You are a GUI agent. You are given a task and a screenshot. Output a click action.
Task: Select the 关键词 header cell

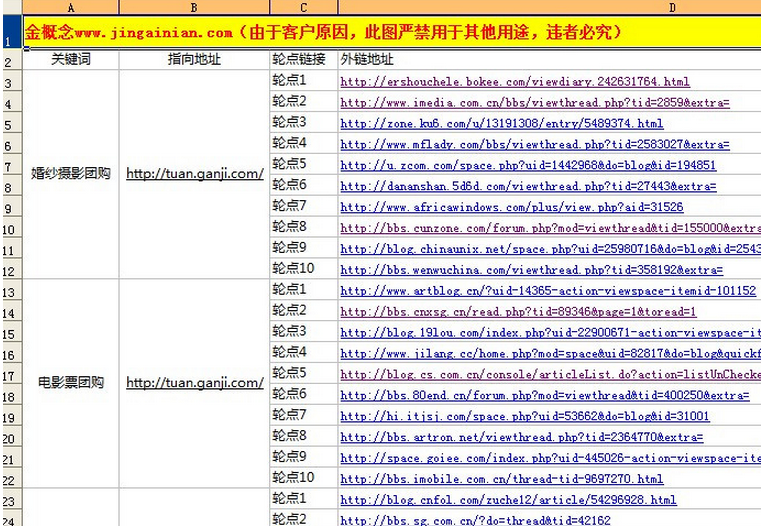tap(71, 60)
